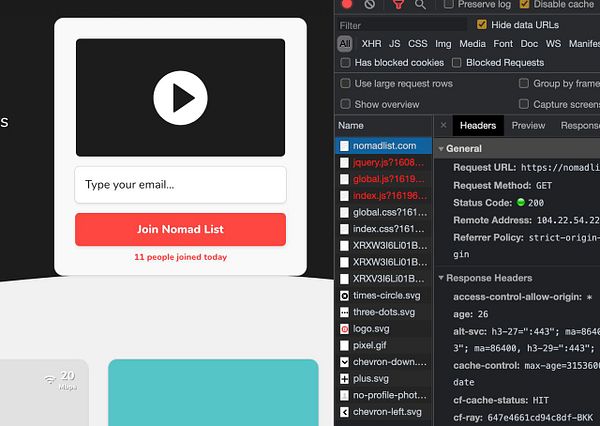Click the plus.svg thumbnail icon
Viewport: 600px width, 426px height.
[344, 379]
